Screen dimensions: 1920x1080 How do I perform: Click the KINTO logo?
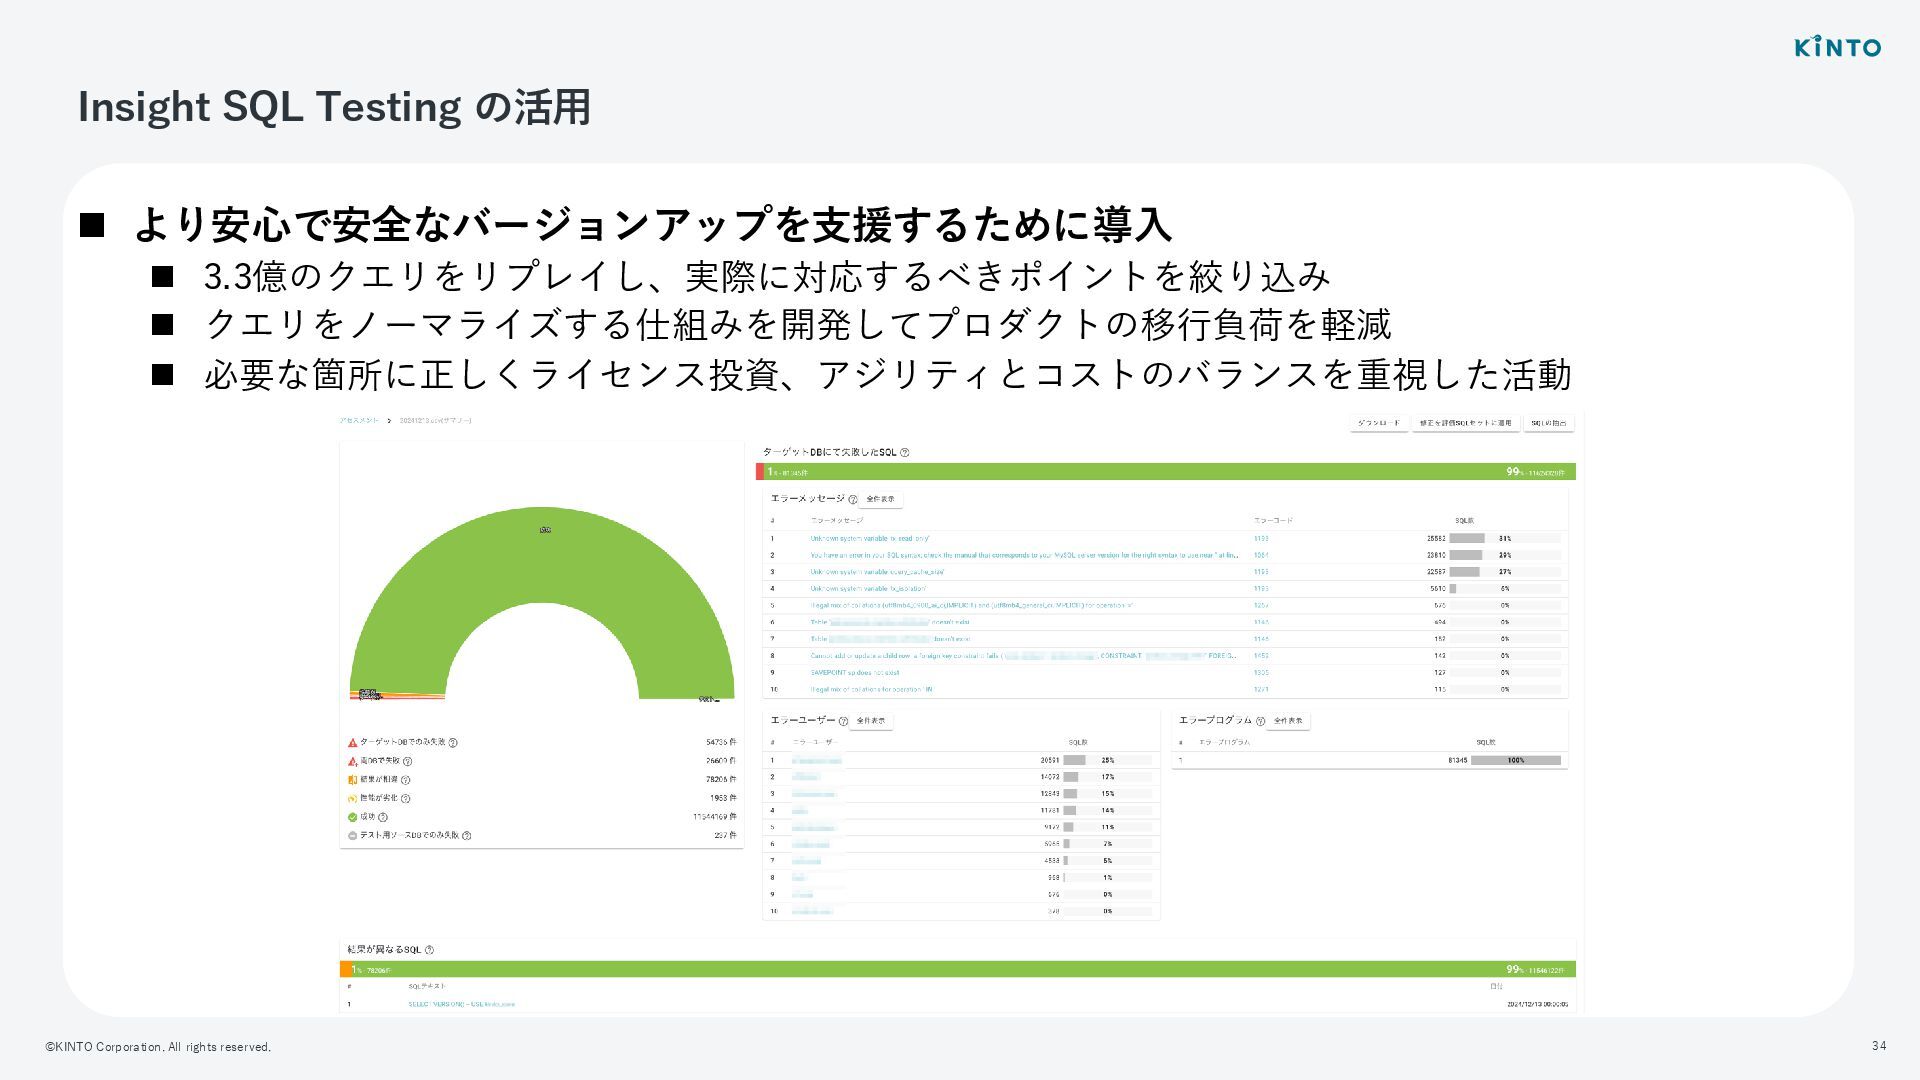pyautogui.click(x=1837, y=47)
